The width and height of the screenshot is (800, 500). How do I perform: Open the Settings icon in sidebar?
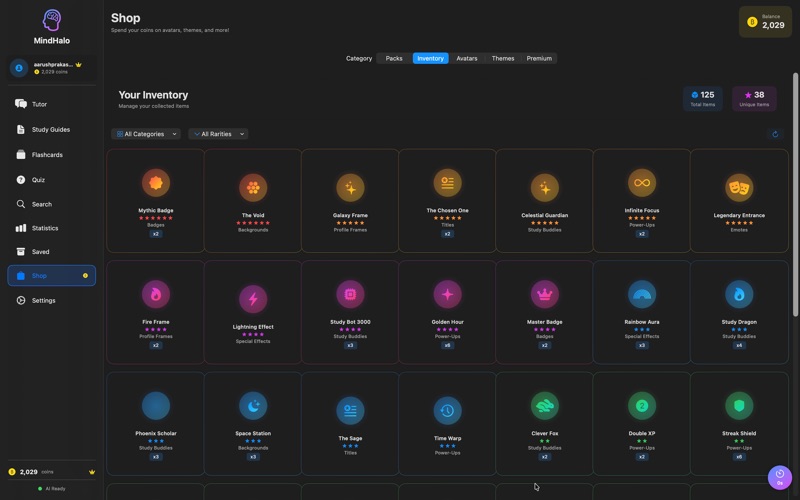pos(21,301)
